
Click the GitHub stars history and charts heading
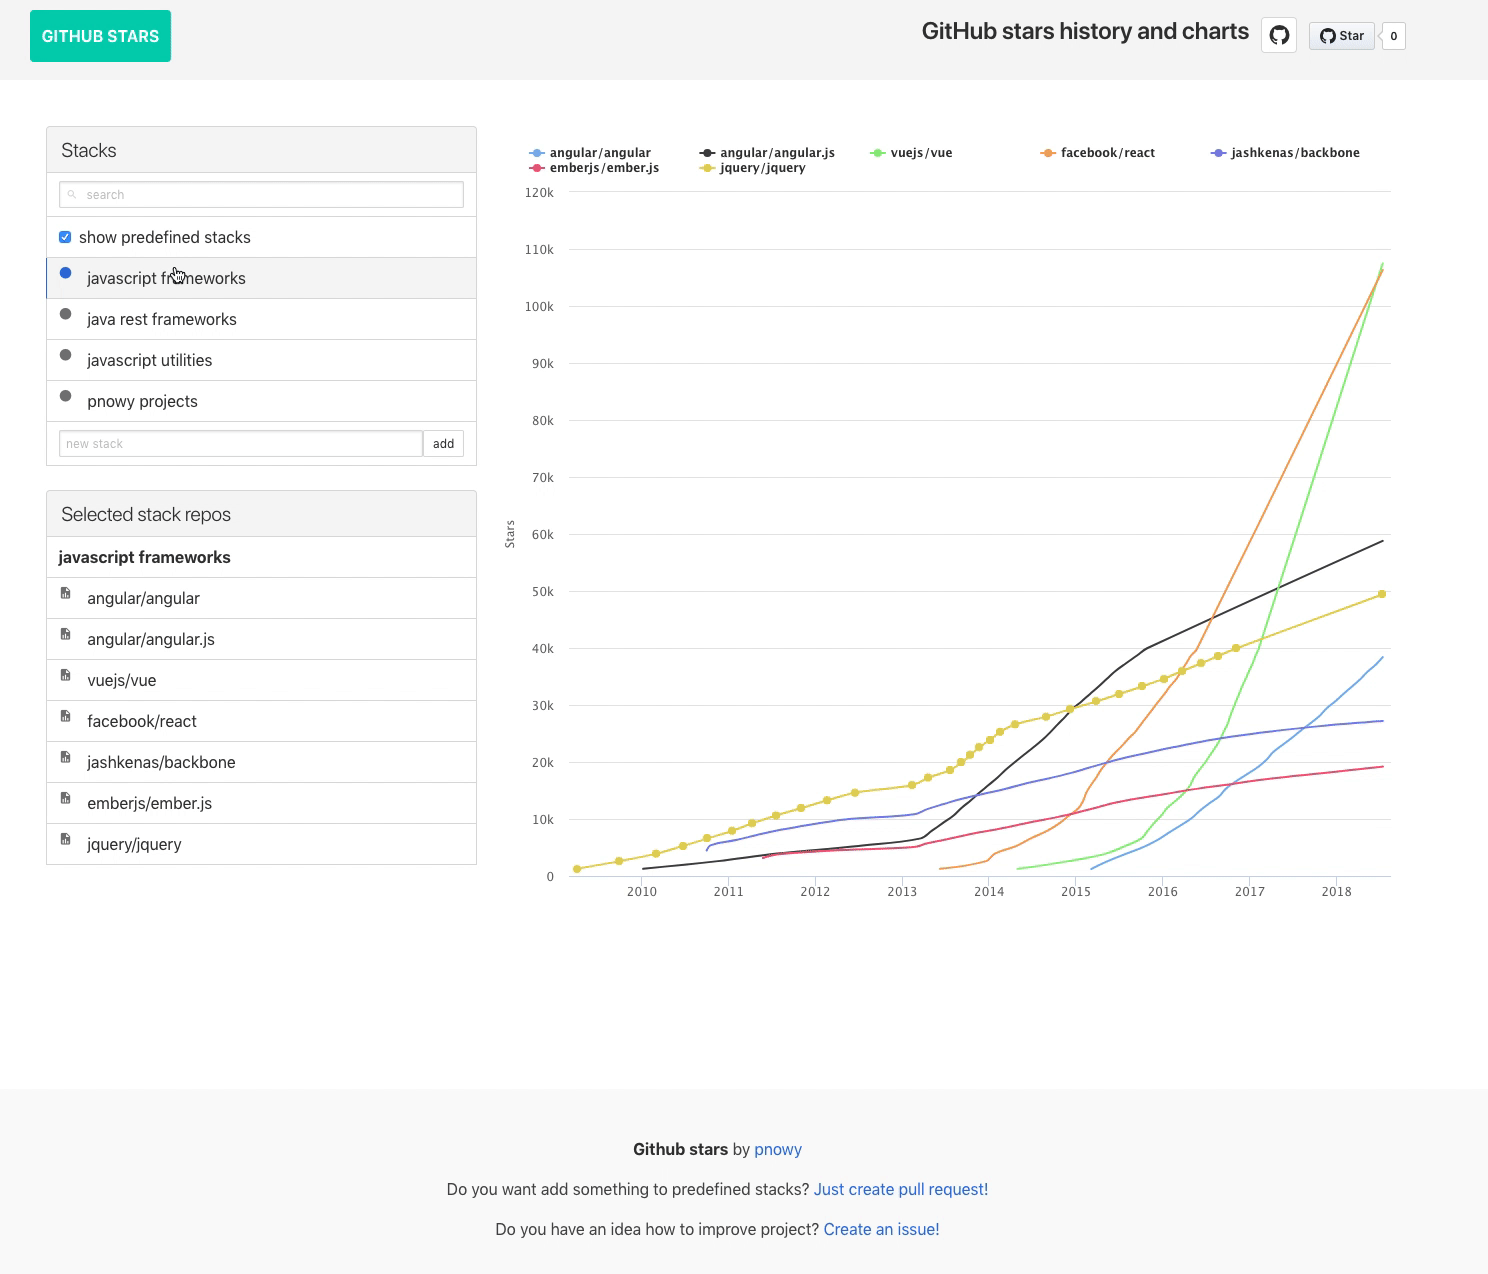pyautogui.click(x=1085, y=31)
